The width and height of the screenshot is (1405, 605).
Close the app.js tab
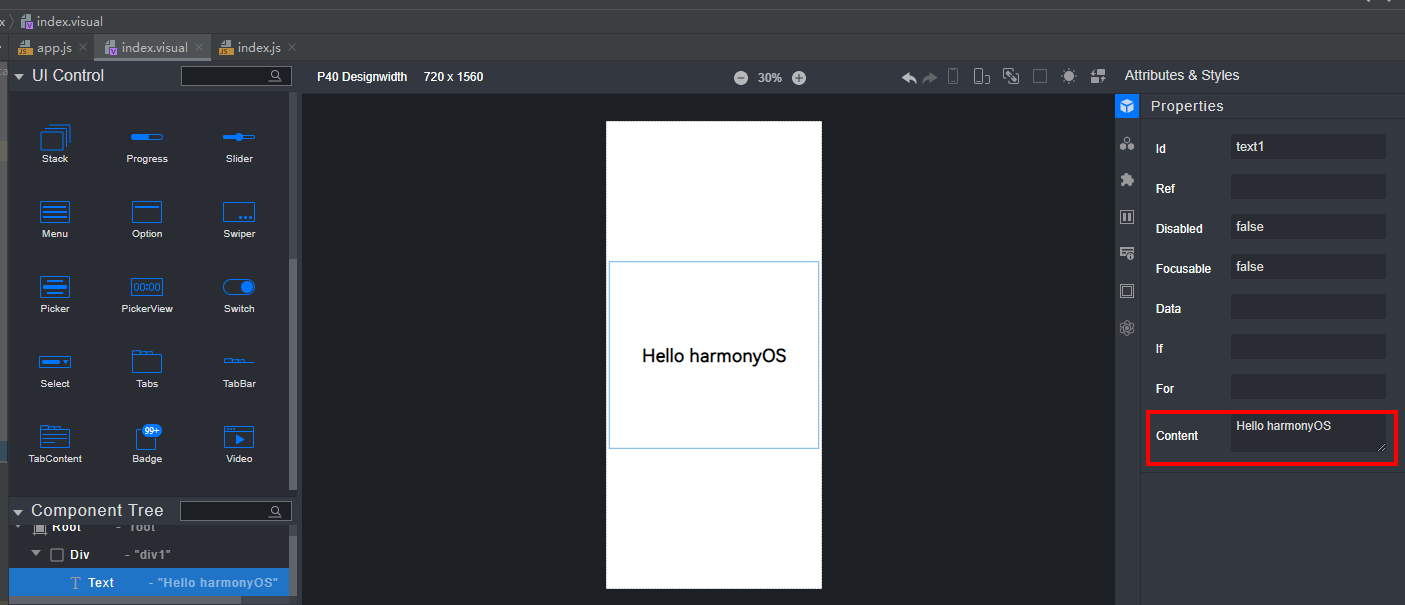click(x=83, y=47)
